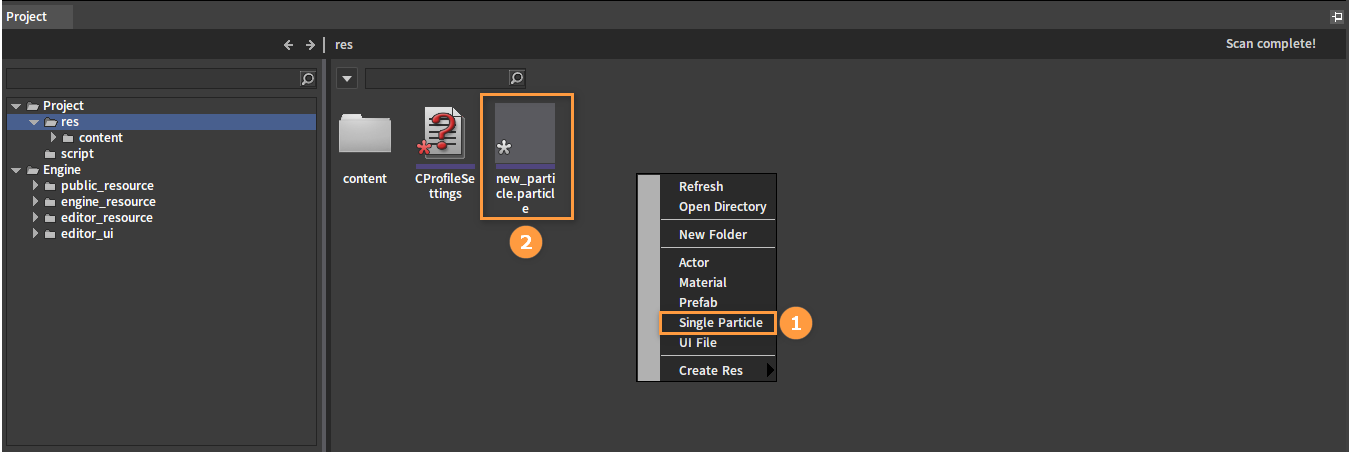Select the new_particle.particle file

click(x=526, y=156)
